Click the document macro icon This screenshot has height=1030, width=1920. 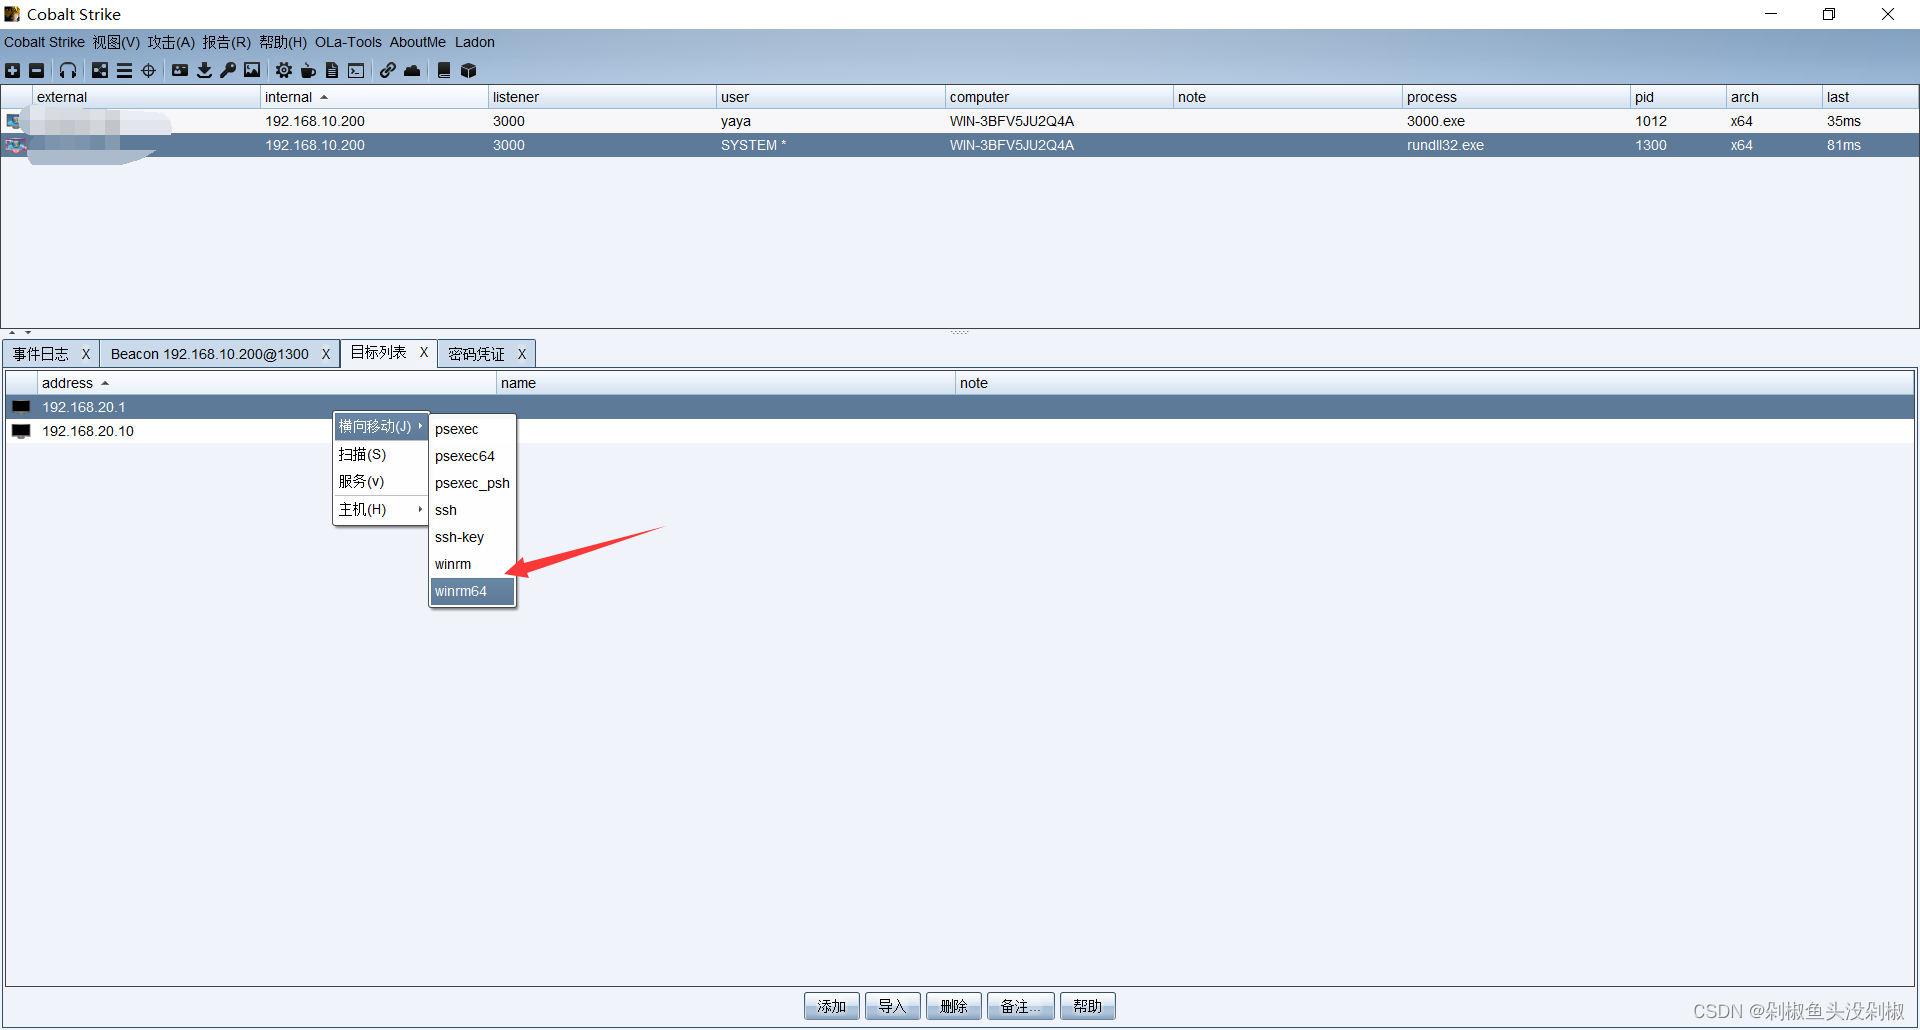tap(332, 70)
